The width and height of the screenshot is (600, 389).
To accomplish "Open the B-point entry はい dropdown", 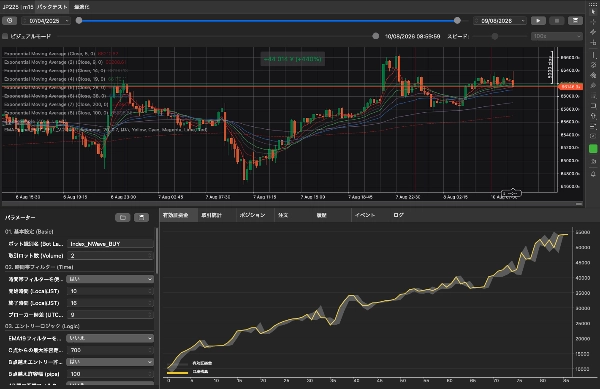I will 110,362.
